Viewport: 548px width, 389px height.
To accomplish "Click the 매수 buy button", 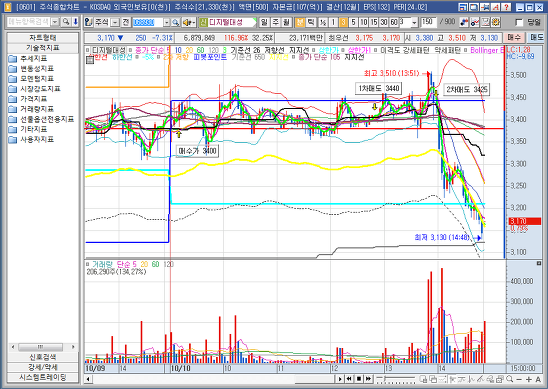I will pyautogui.click(x=514, y=38).
